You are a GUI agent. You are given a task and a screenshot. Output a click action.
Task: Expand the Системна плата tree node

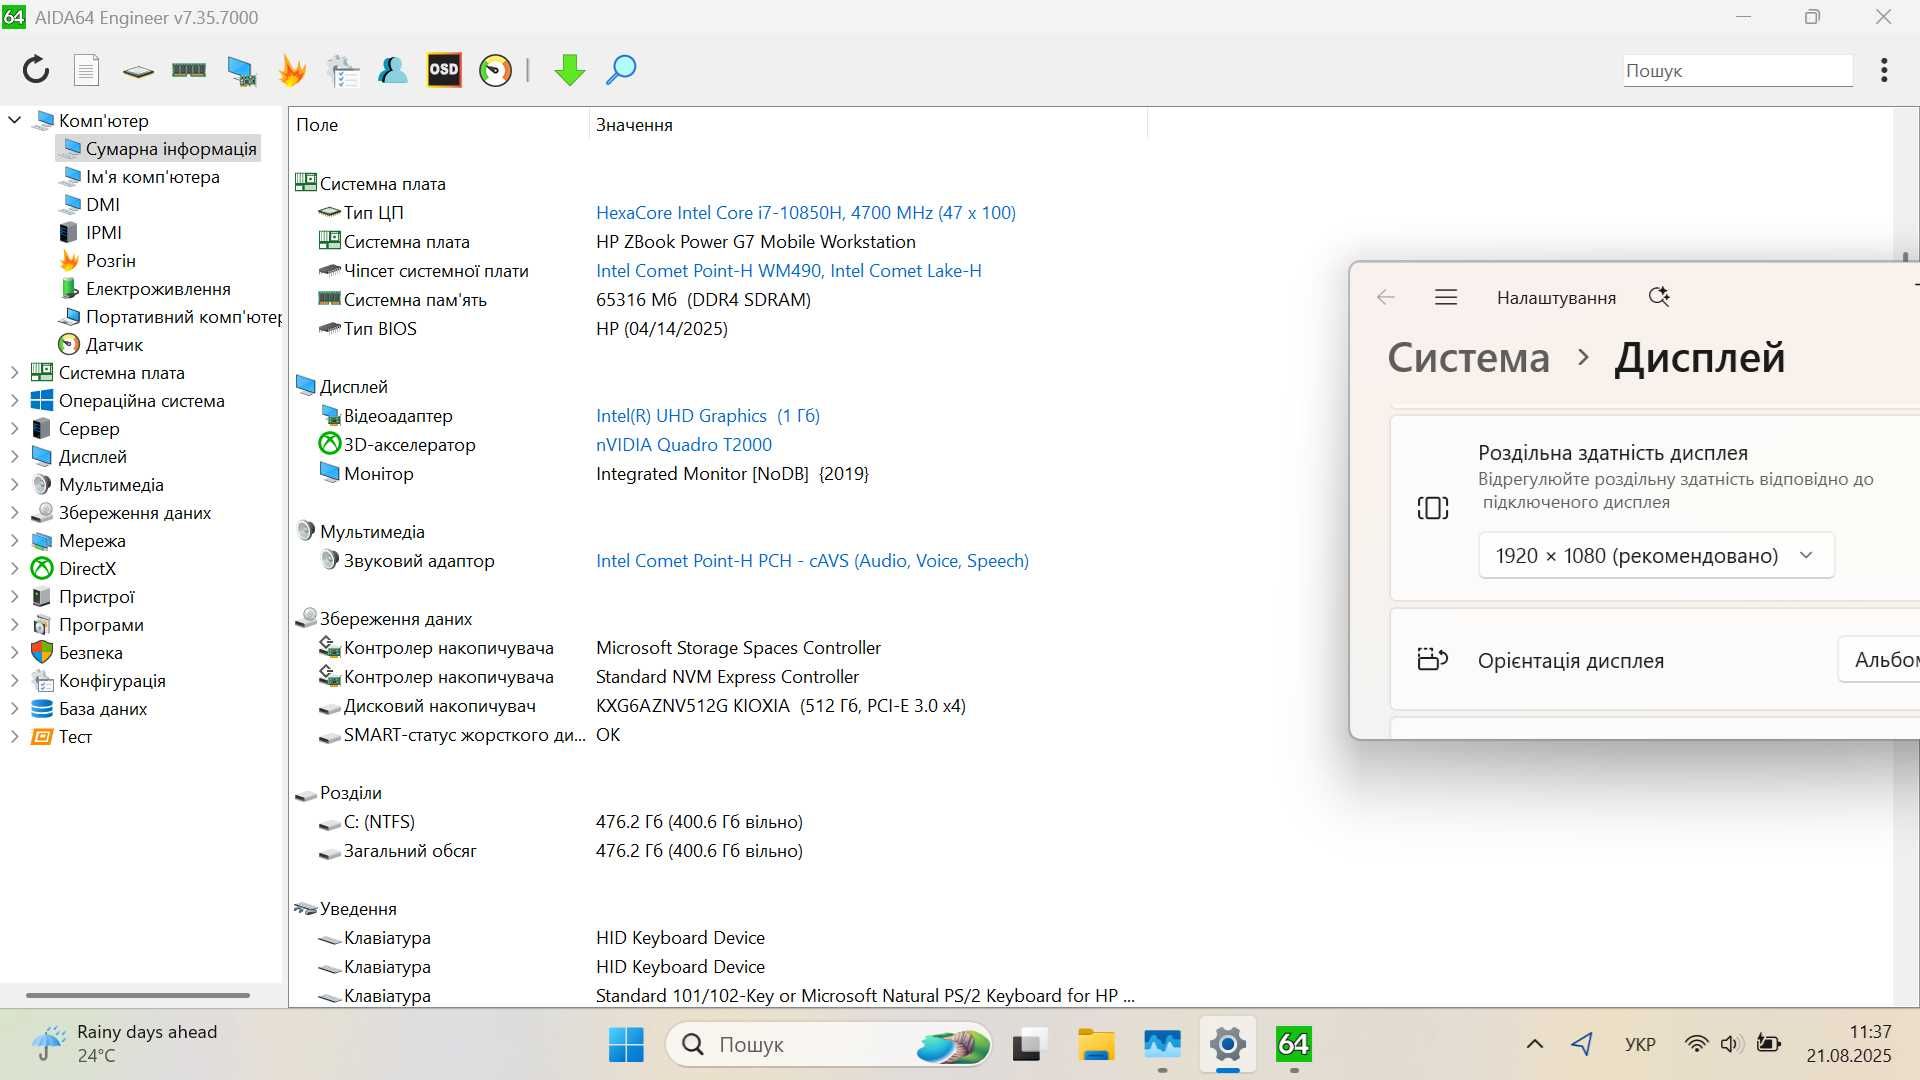coord(15,372)
